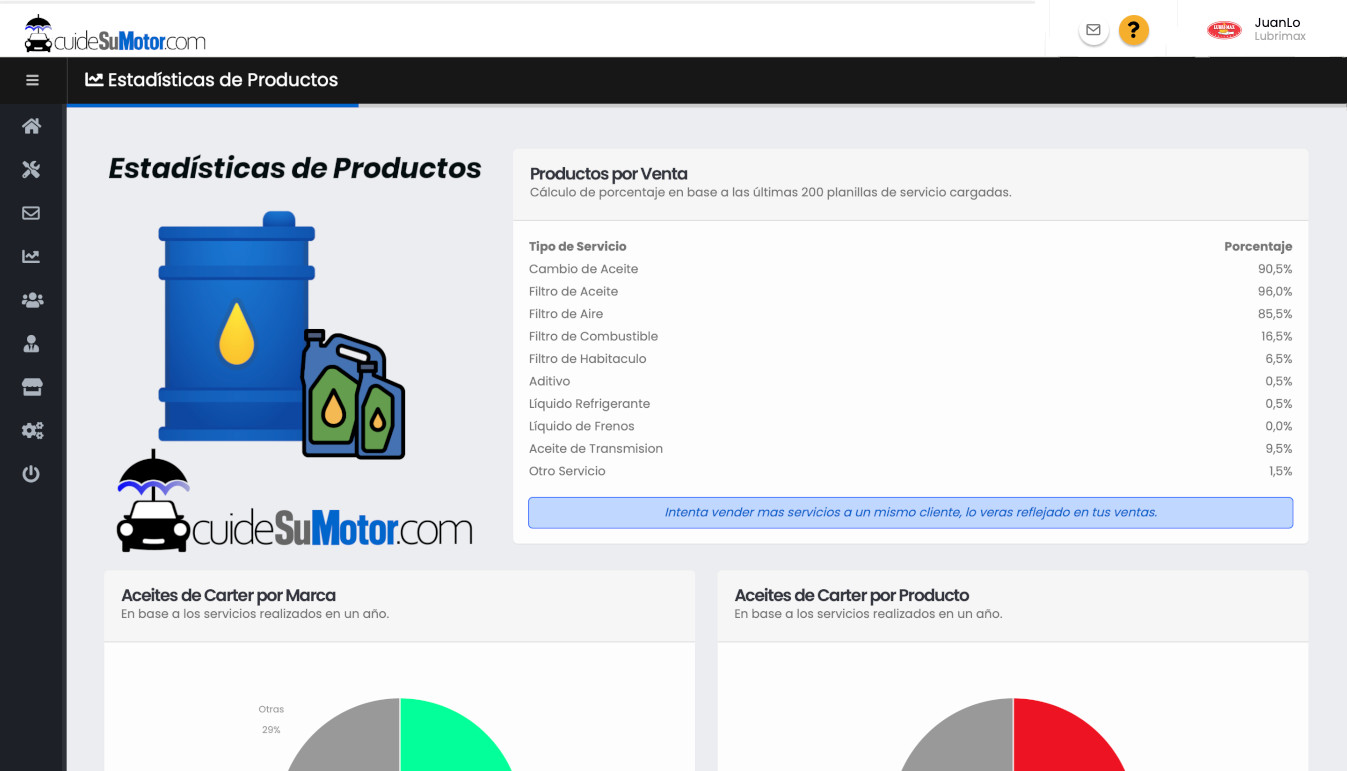Toggle the hamburger sidebar menu
This screenshot has height=771, width=1347.
click(x=32, y=80)
